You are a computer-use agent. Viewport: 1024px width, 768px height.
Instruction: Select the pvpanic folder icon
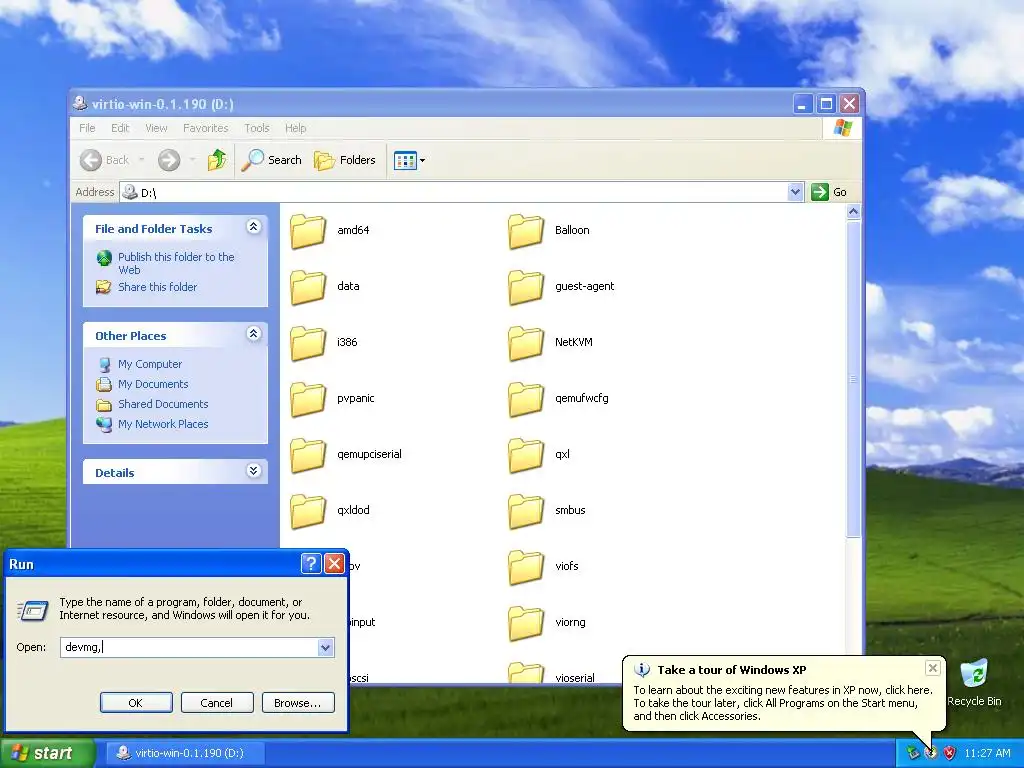coord(308,399)
